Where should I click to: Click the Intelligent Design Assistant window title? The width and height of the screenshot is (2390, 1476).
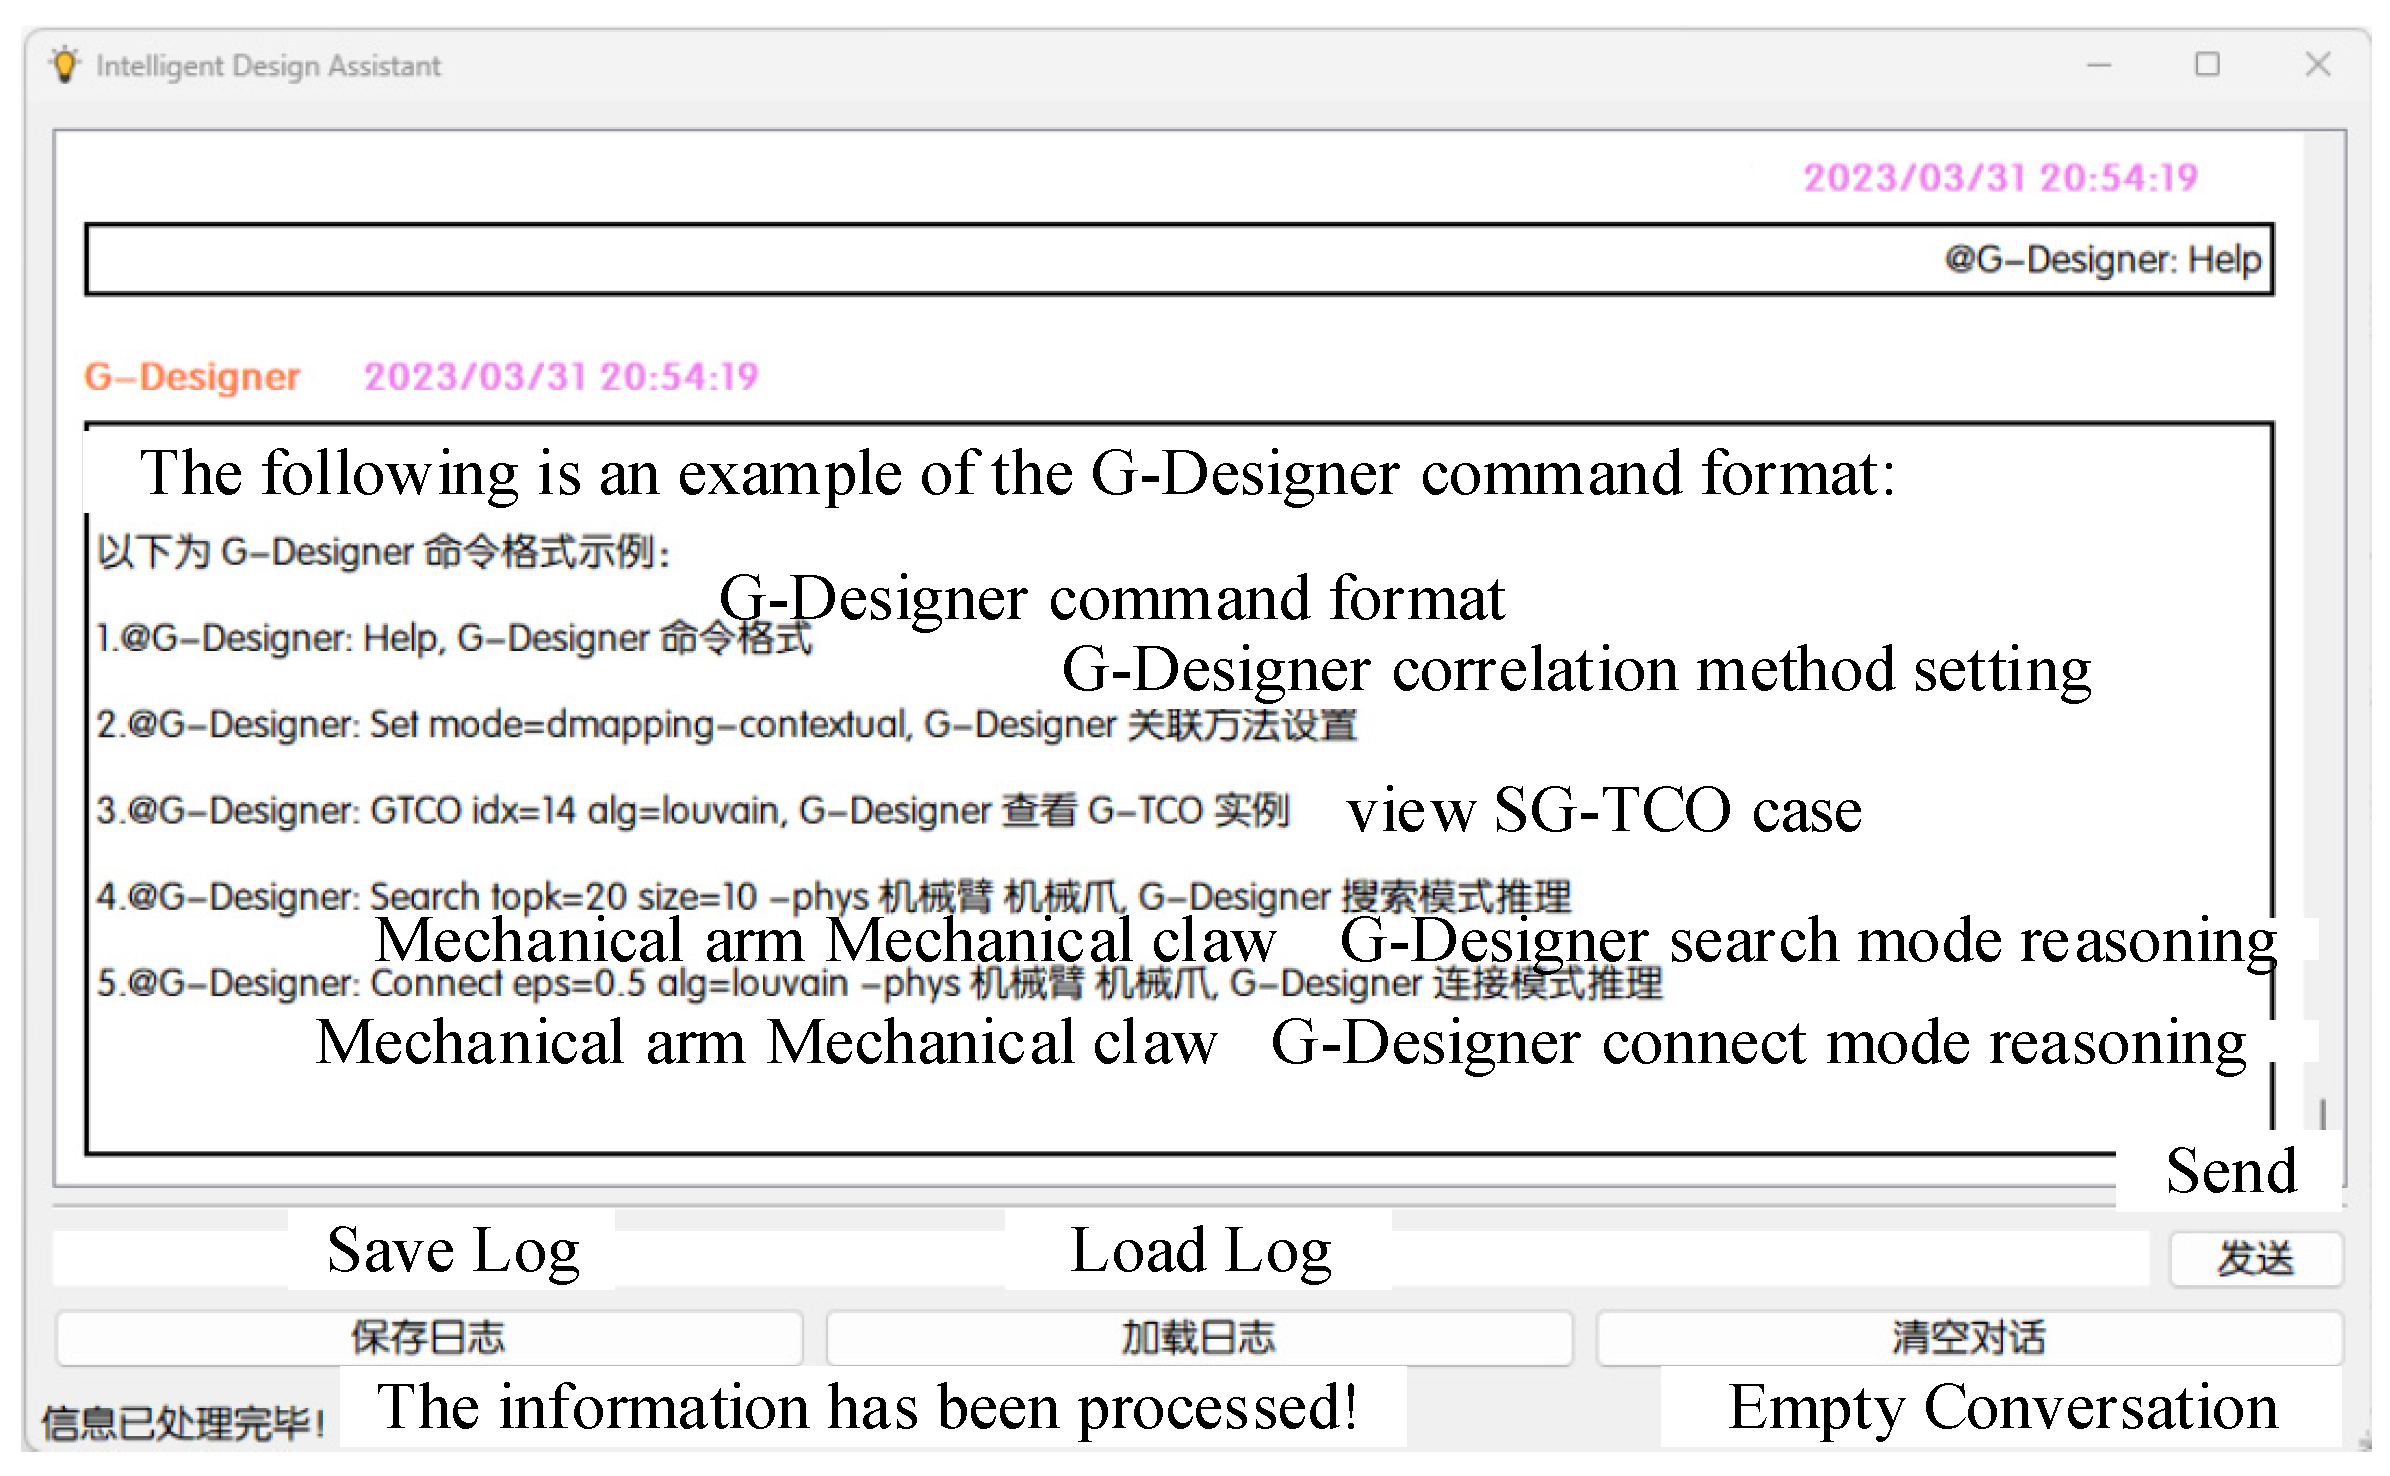click(x=268, y=66)
